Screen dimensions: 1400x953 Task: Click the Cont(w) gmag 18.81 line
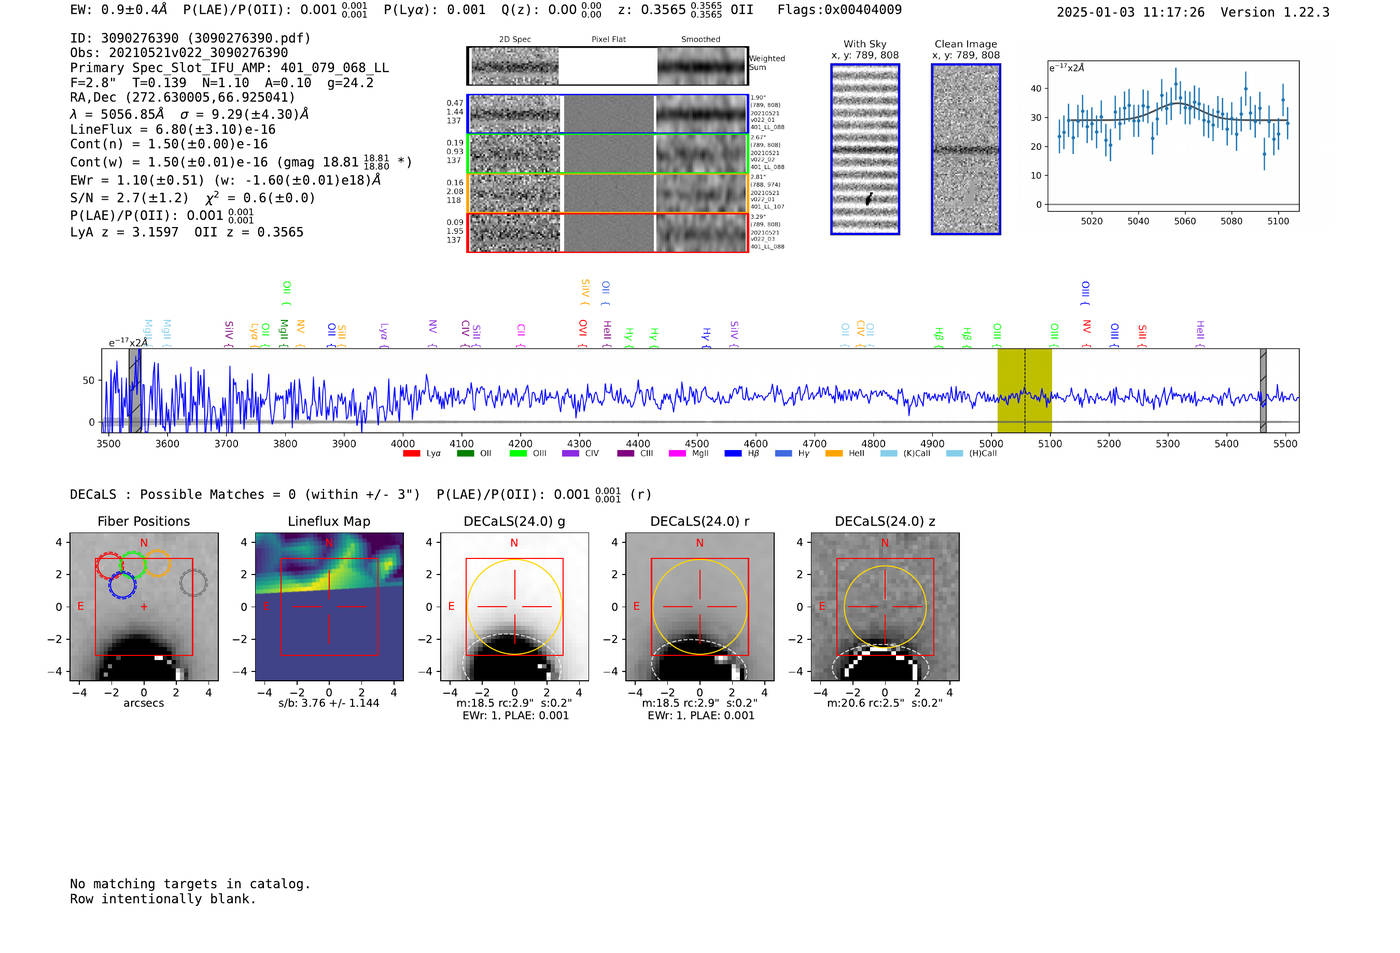[x=241, y=162]
